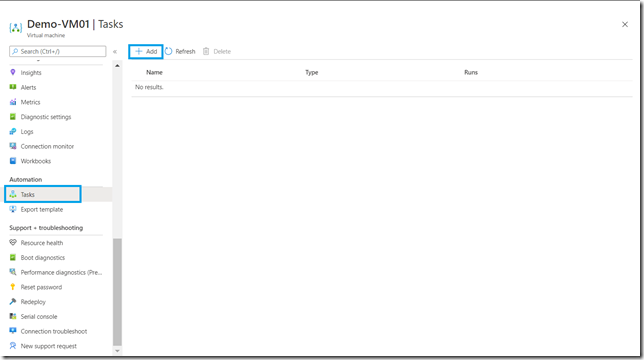Image resolution: width=644 pixels, height=360 pixels.
Task: Collapse the sidebar with double chevron
Action: (x=115, y=51)
